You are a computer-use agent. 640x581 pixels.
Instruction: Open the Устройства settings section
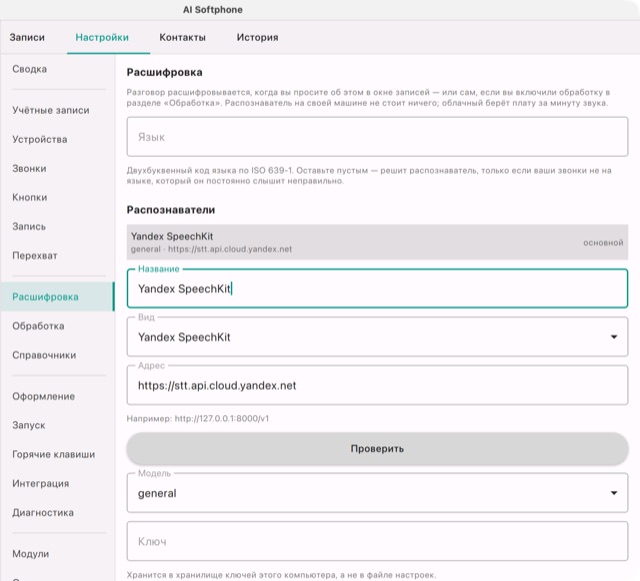tap(57, 139)
